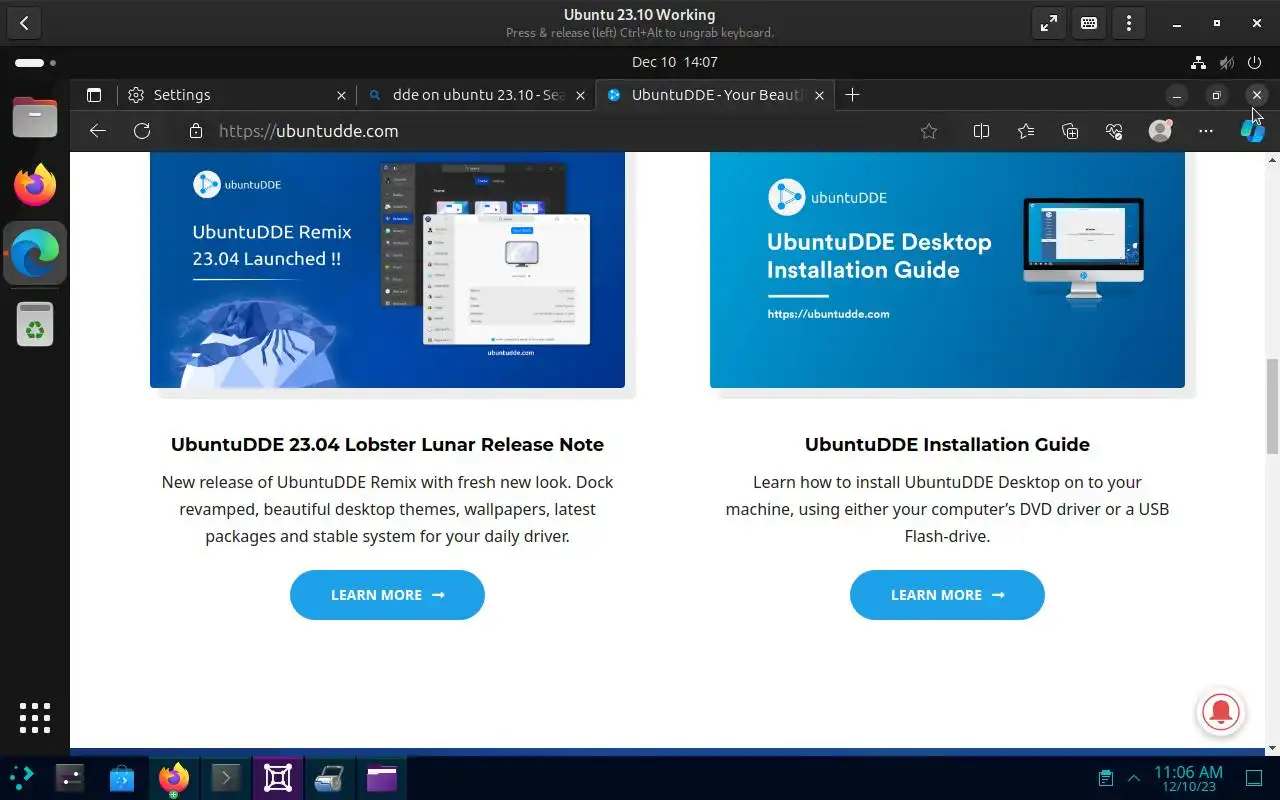Add this page to favorites with the star
The height and width of the screenshot is (800, 1280).
point(929,131)
